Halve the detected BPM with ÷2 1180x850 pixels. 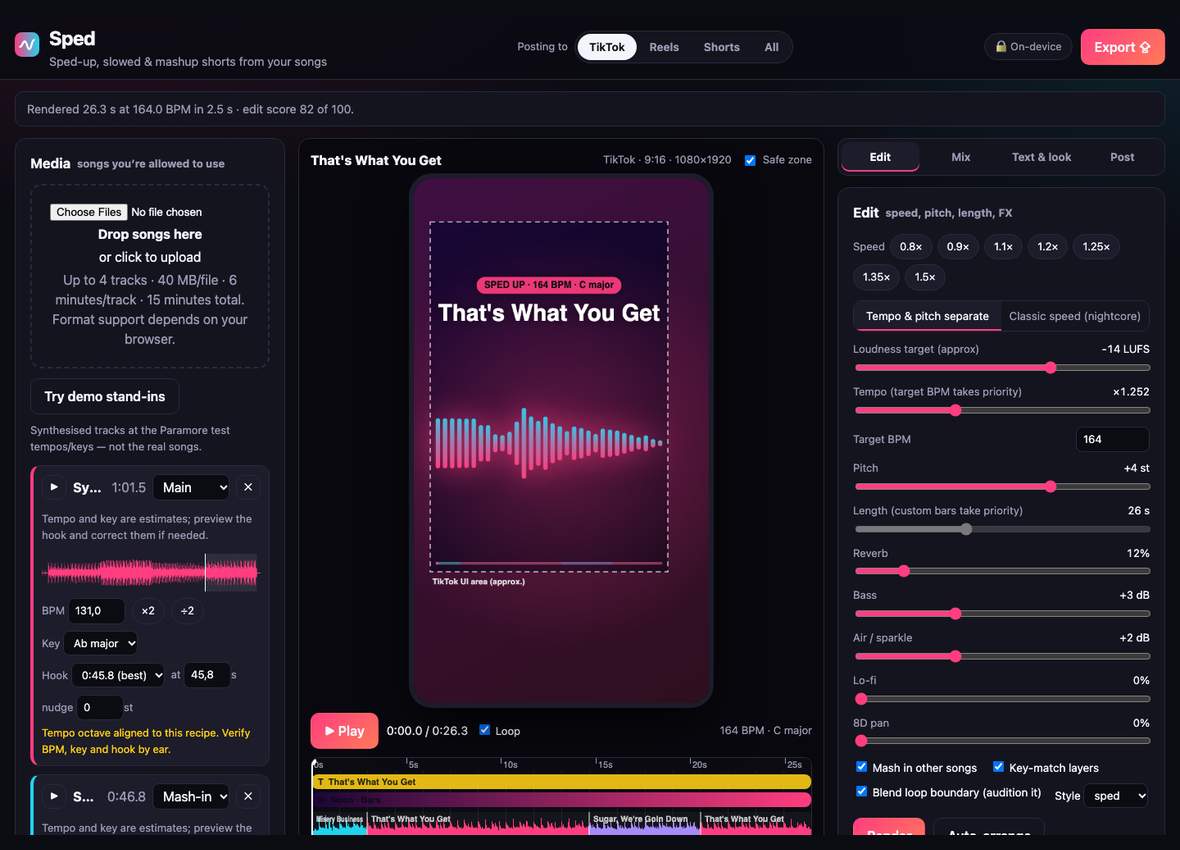pyautogui.click(x=187, y=611)
